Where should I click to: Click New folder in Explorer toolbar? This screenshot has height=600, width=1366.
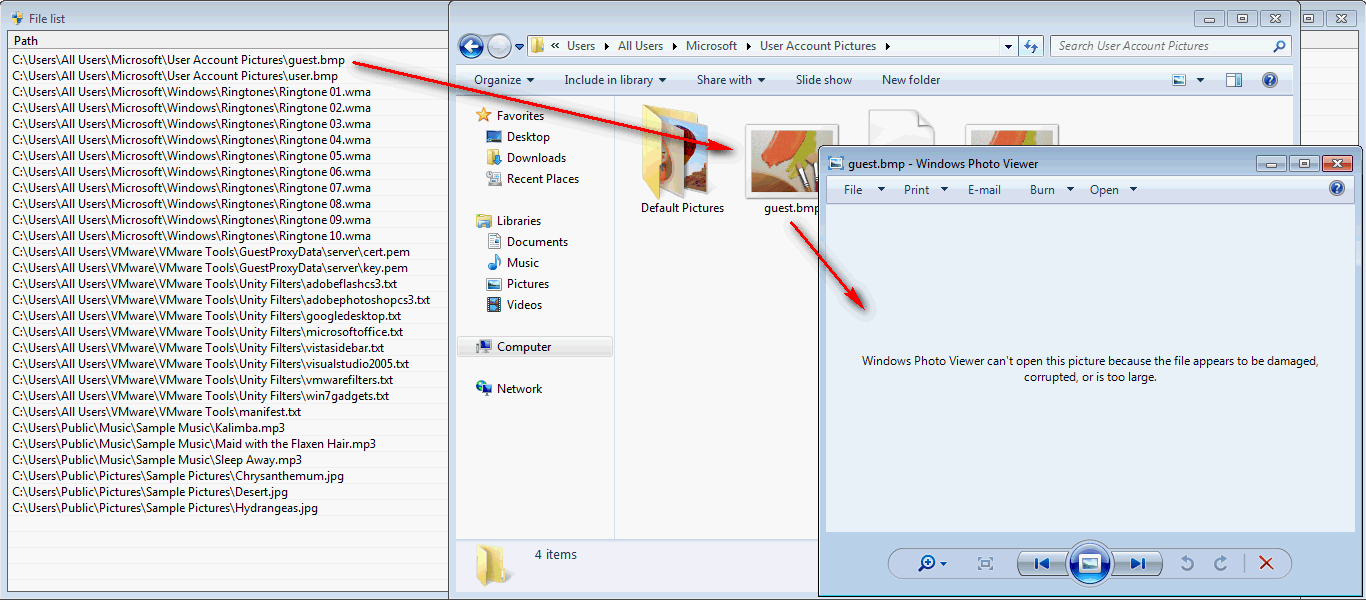(911, 80)
